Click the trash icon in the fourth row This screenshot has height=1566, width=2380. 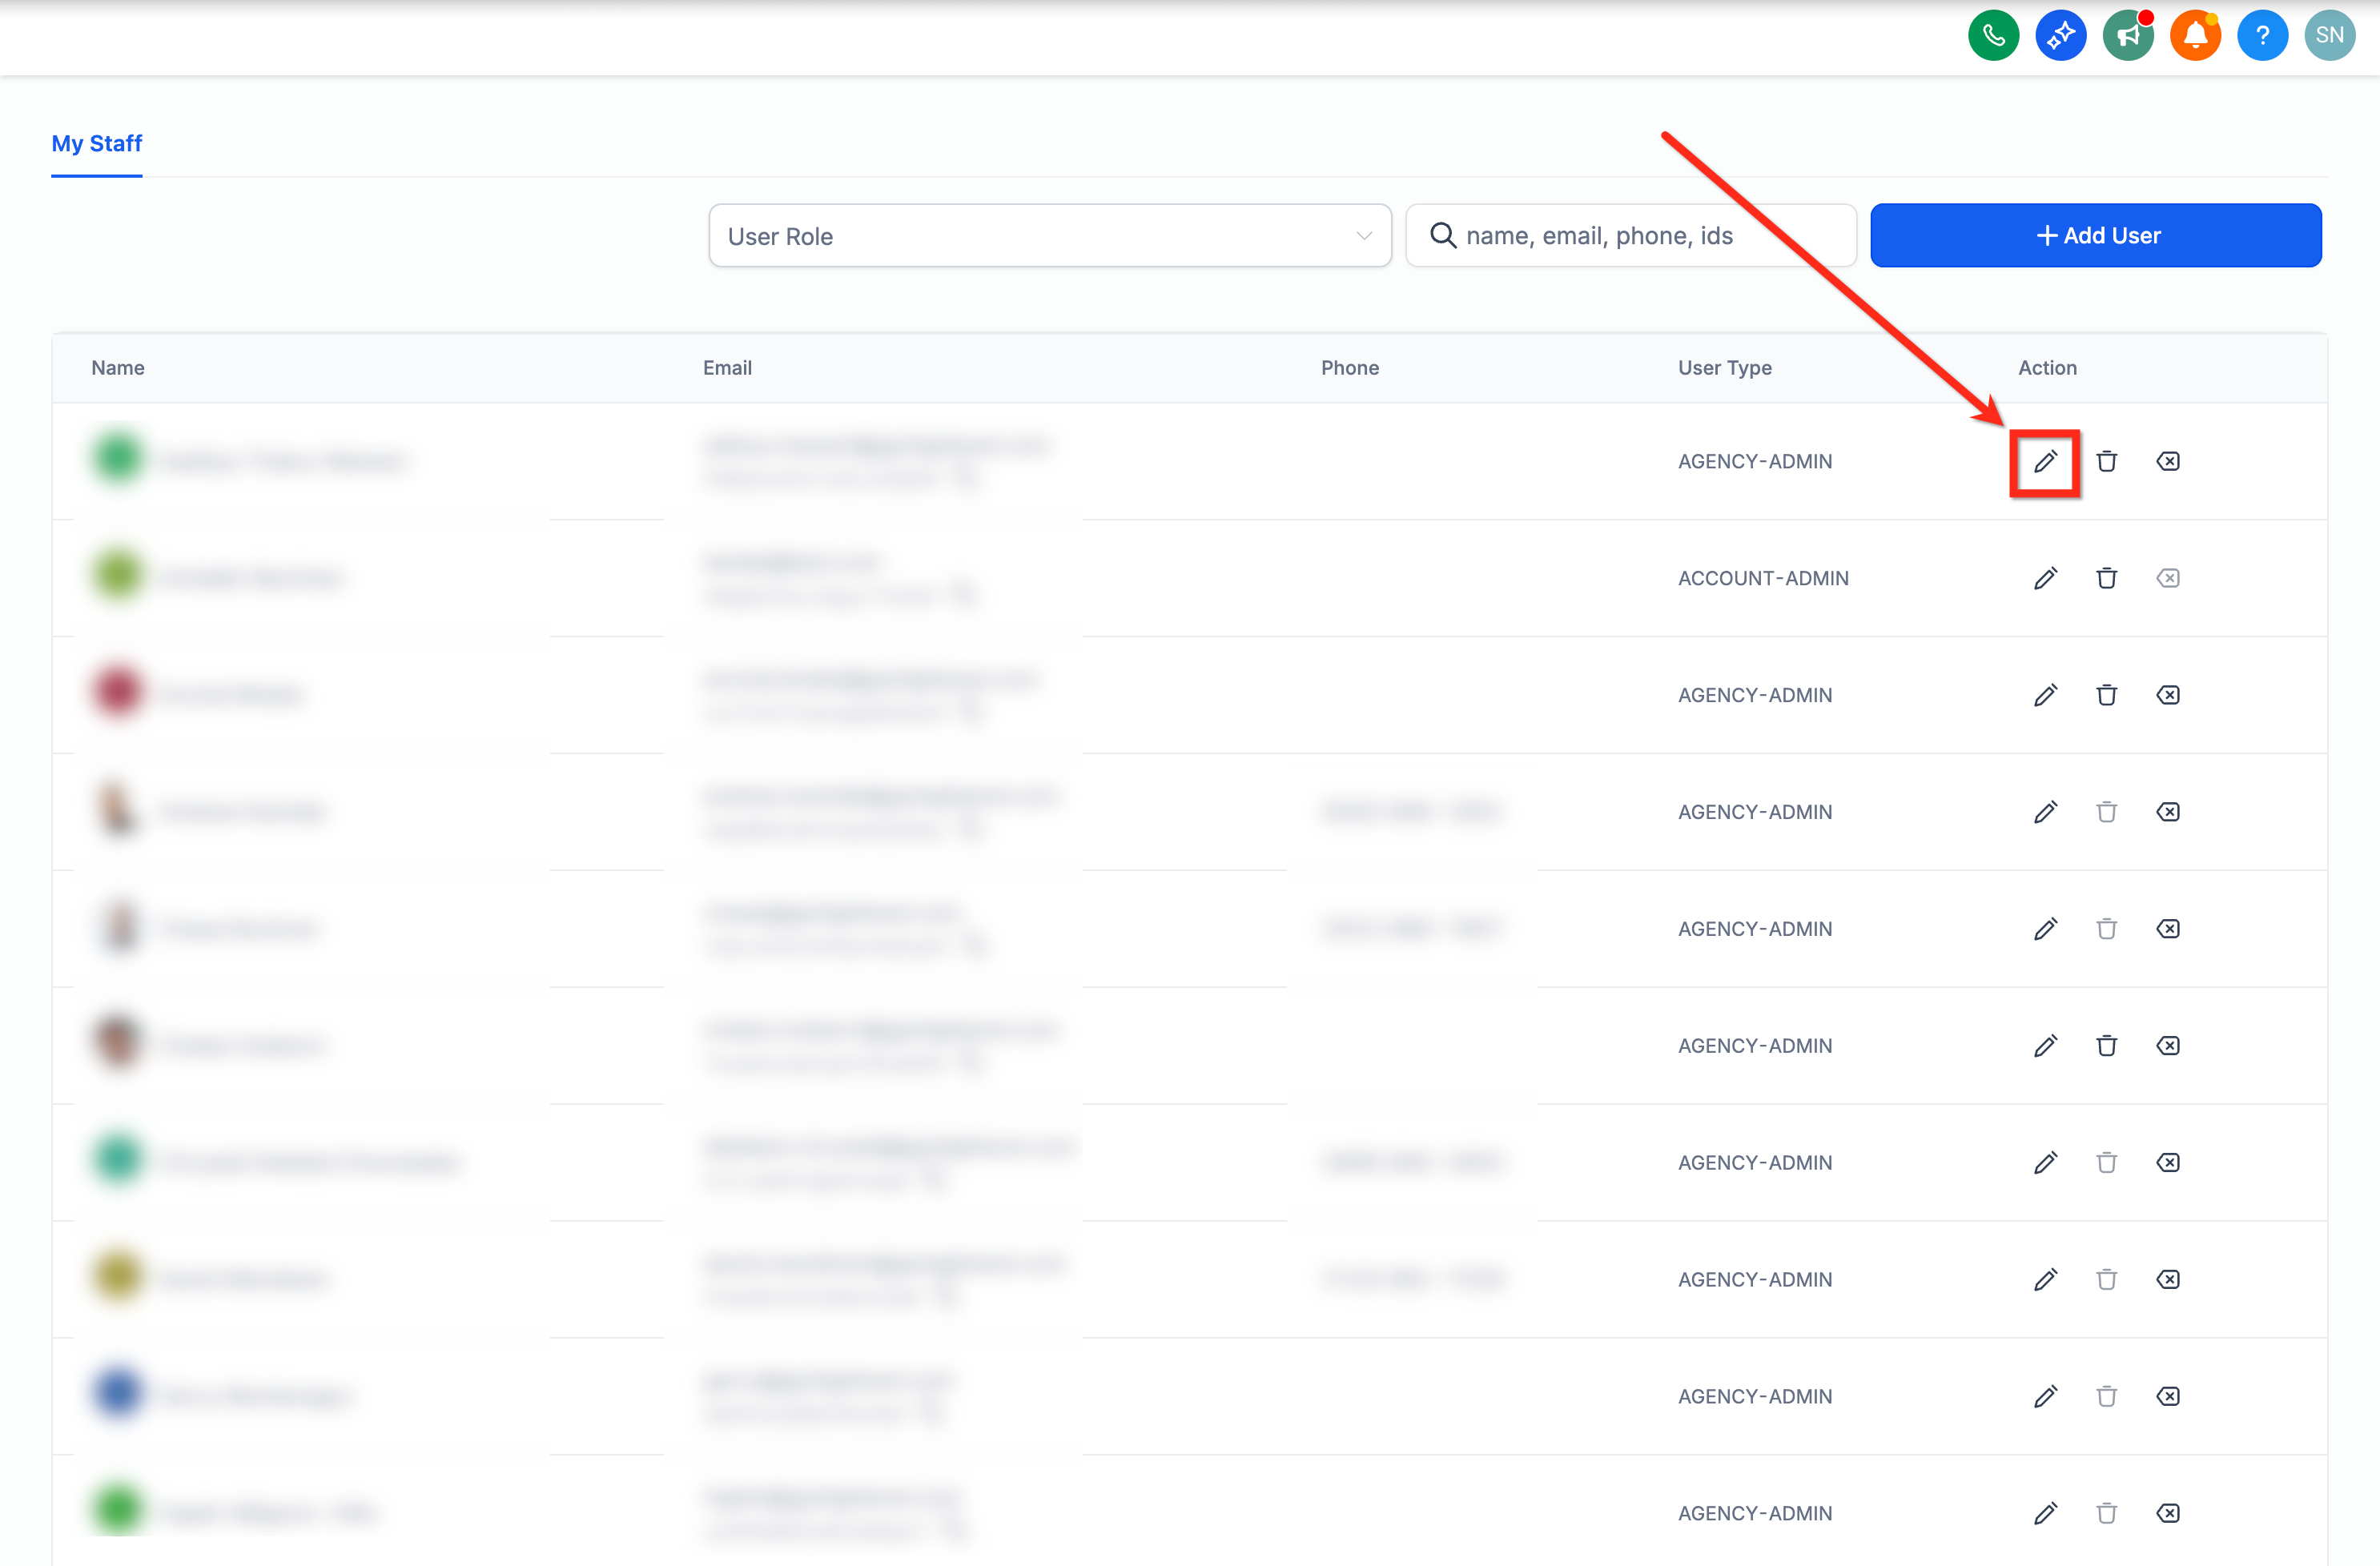pos(2106,813)
